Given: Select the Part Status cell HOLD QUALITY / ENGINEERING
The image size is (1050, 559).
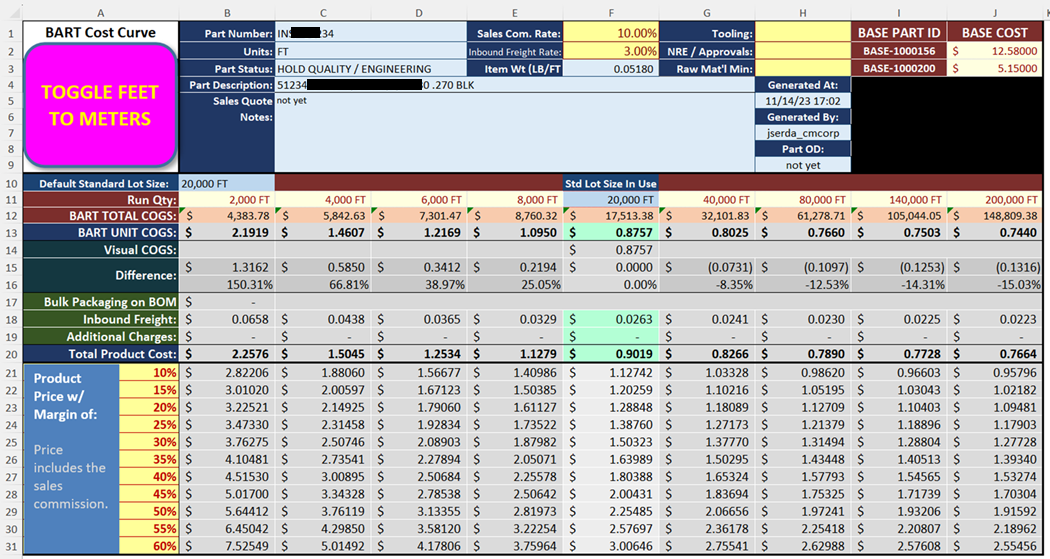Looking at the screenshot, I should click(x=371, y=68).
